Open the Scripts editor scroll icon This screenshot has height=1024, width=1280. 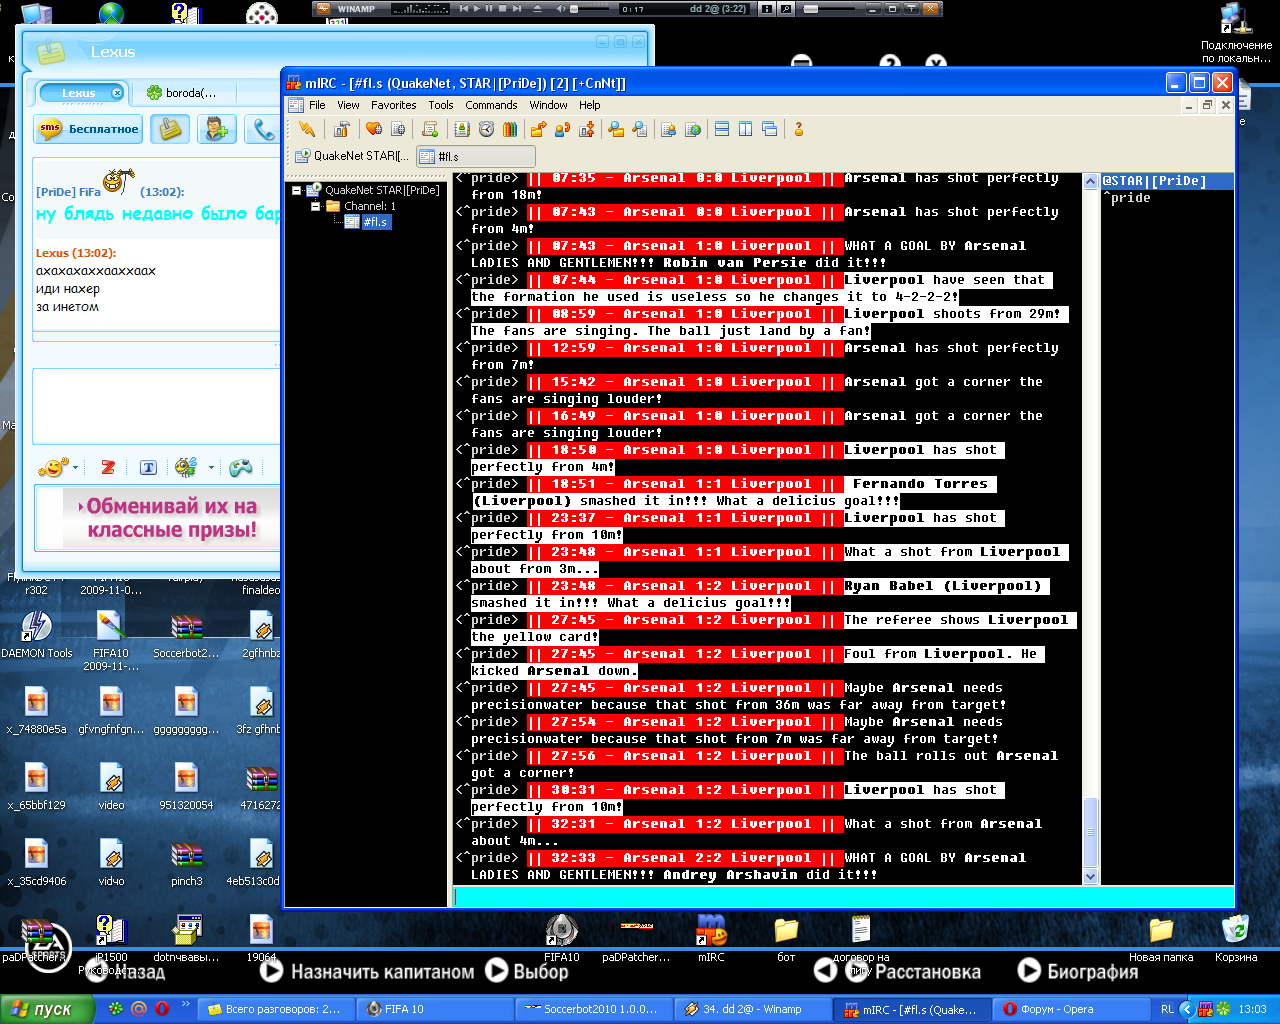point(430,129)
